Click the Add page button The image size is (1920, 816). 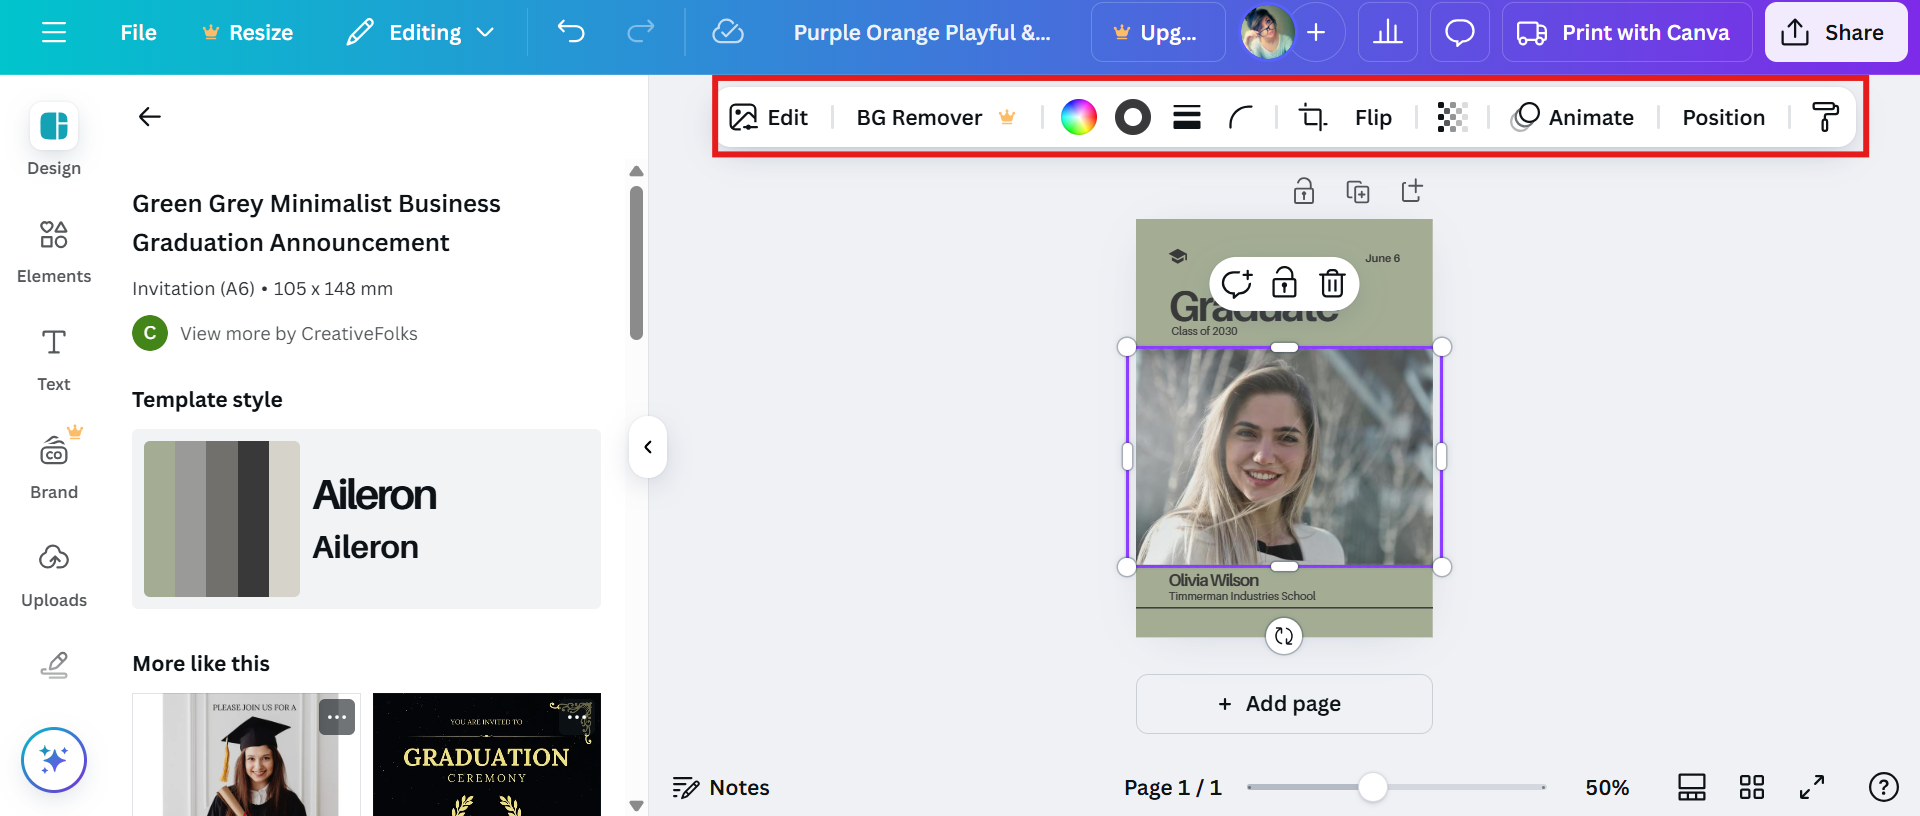(1284, 704)
